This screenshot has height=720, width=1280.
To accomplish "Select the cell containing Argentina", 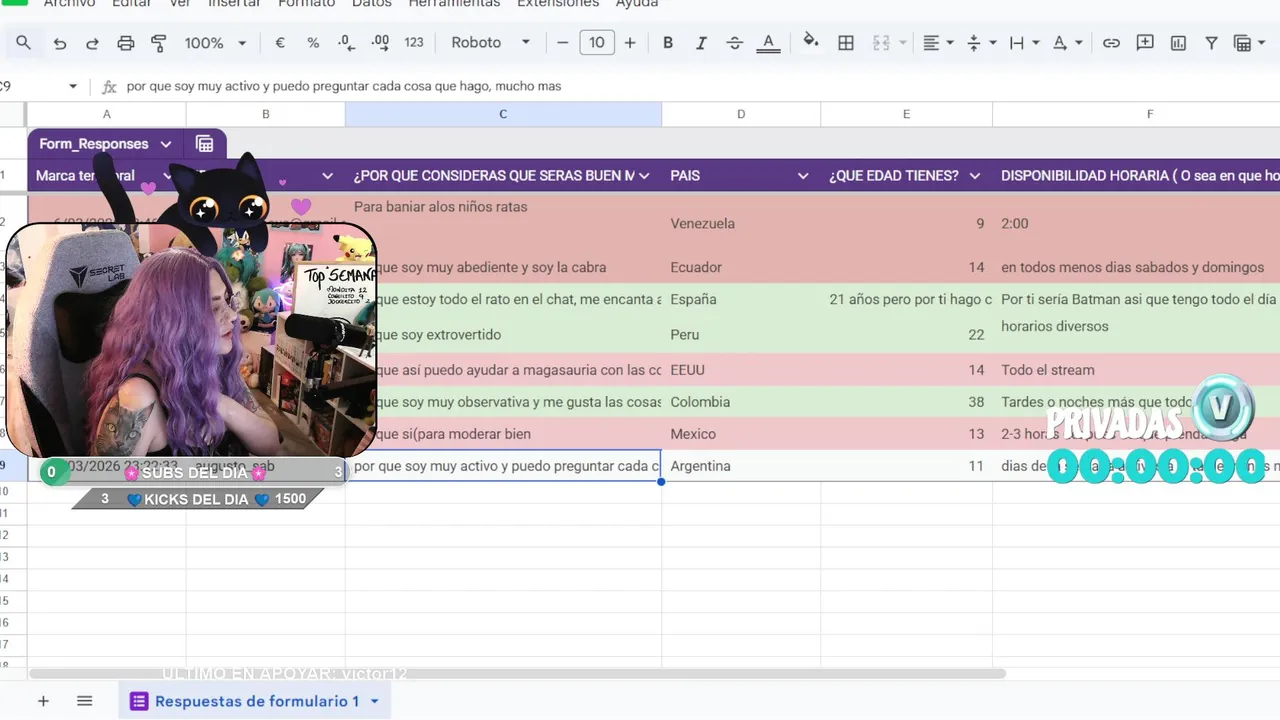I will click(741, 466).
